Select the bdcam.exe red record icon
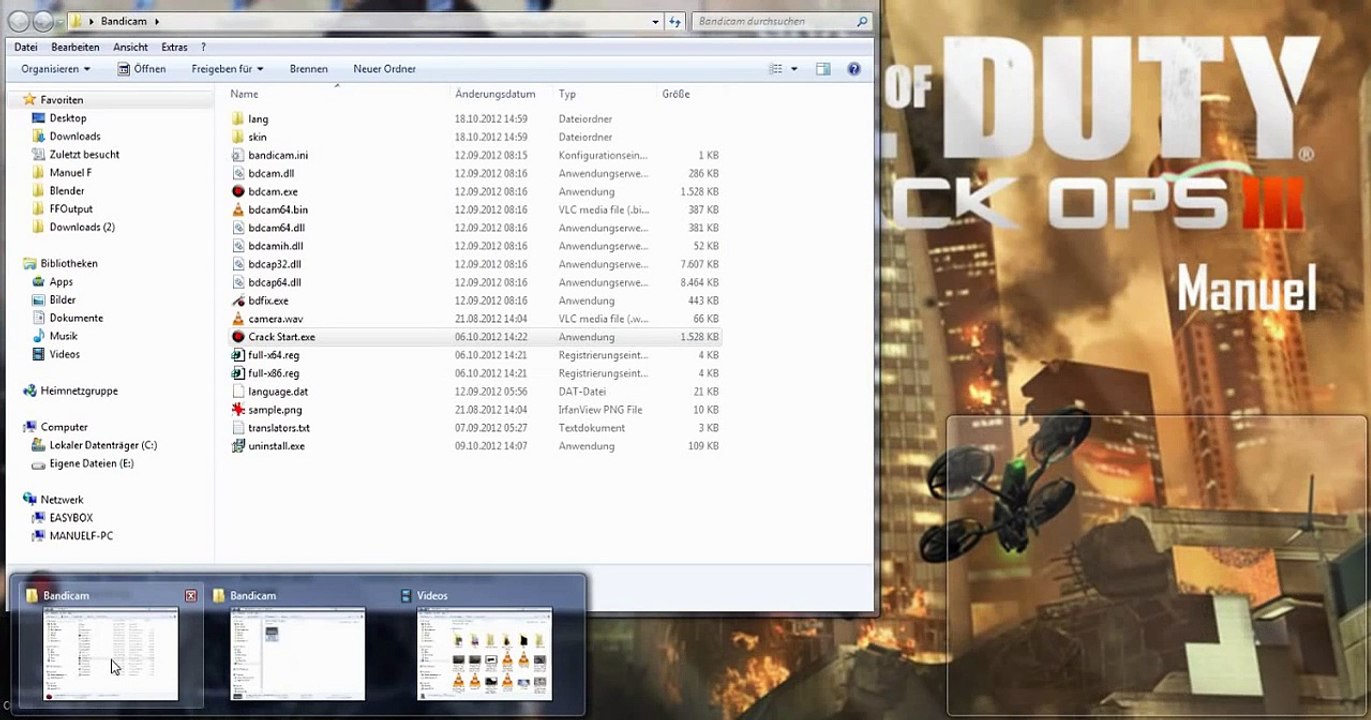 [x=238, y=191]
